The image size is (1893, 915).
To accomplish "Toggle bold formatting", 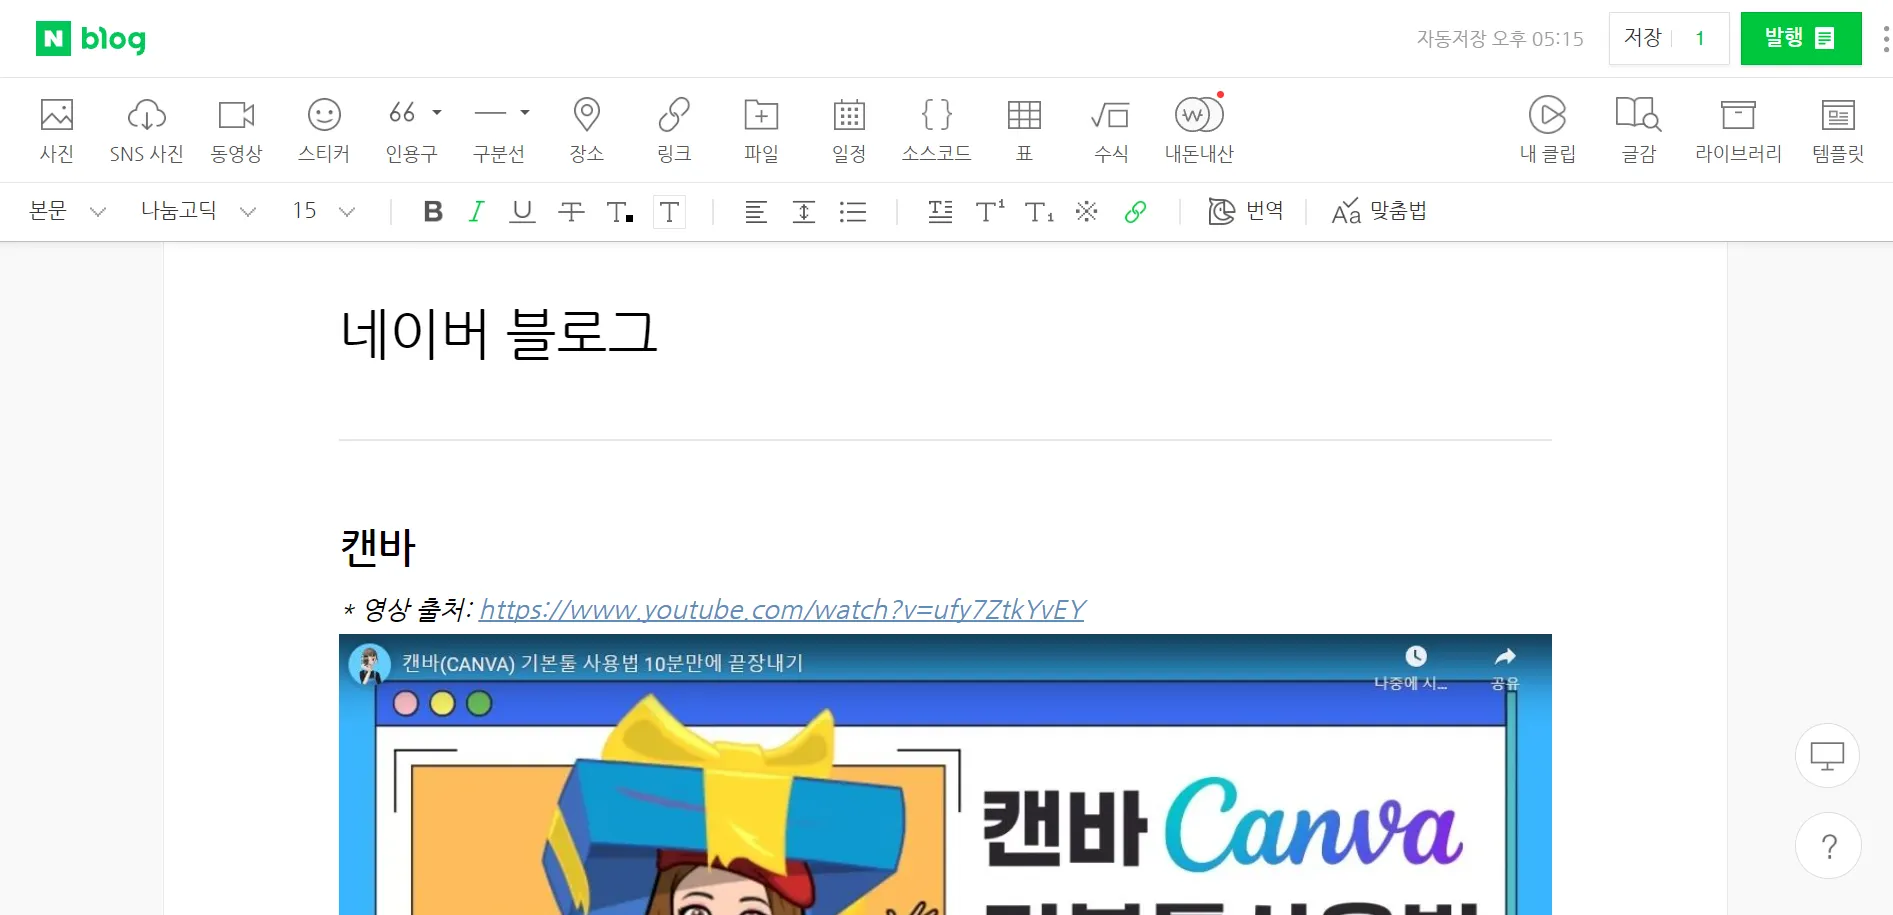I will tap(433, 212).
